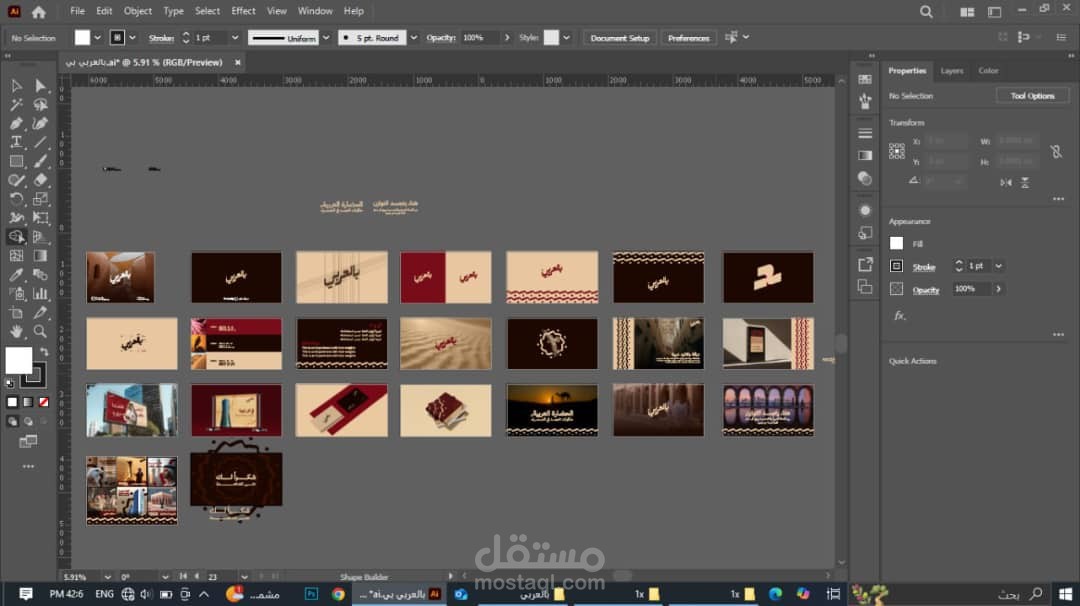Viewport: 1080px width, 606px height.
Task: Reset default fill and stroke
Action: tap(10, 382)
